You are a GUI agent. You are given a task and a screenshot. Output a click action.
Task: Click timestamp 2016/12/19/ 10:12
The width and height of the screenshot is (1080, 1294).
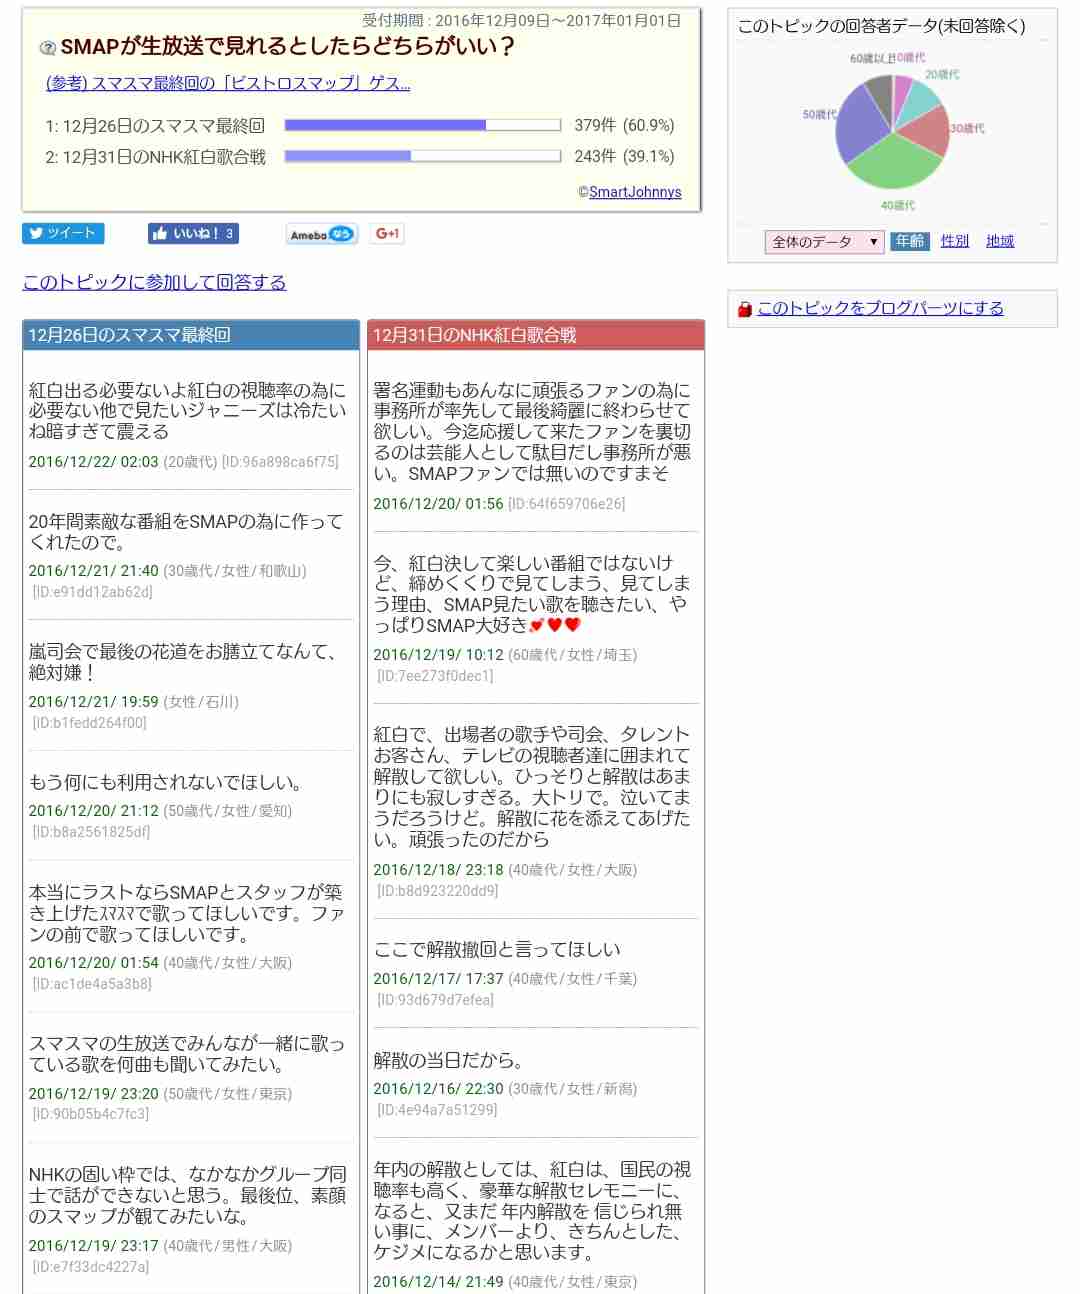pyautogui.click(x=438, y=655)
